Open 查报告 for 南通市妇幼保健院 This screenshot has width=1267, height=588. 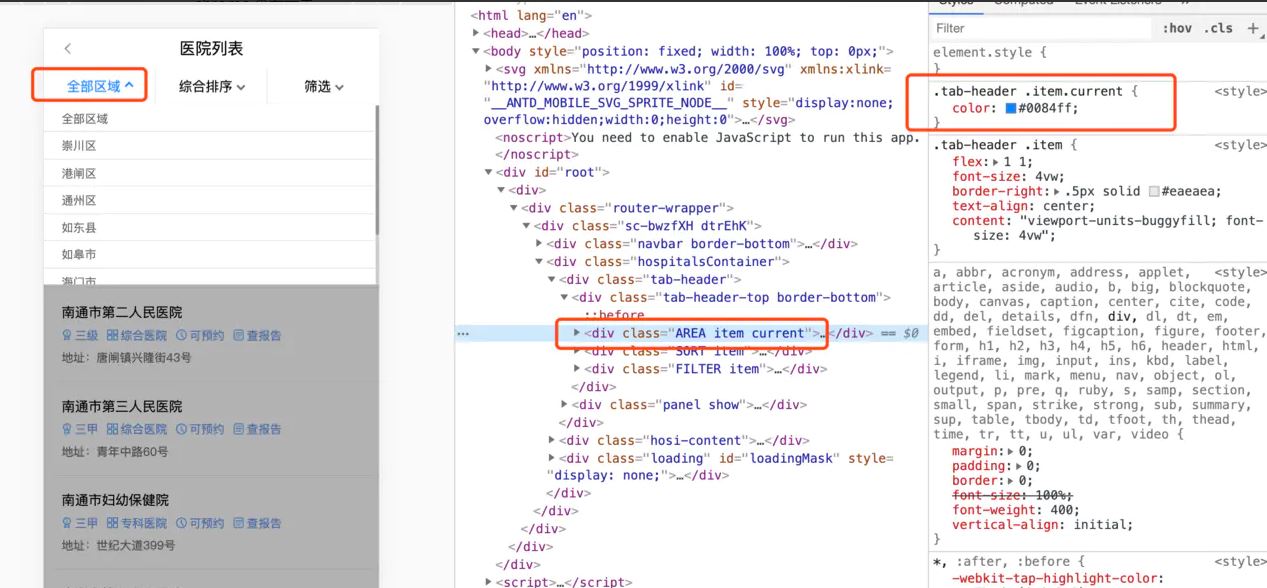coord(257,523)
